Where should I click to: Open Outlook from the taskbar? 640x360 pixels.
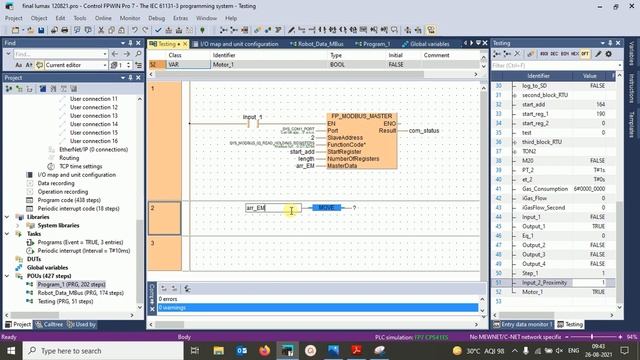coord(241,351)
